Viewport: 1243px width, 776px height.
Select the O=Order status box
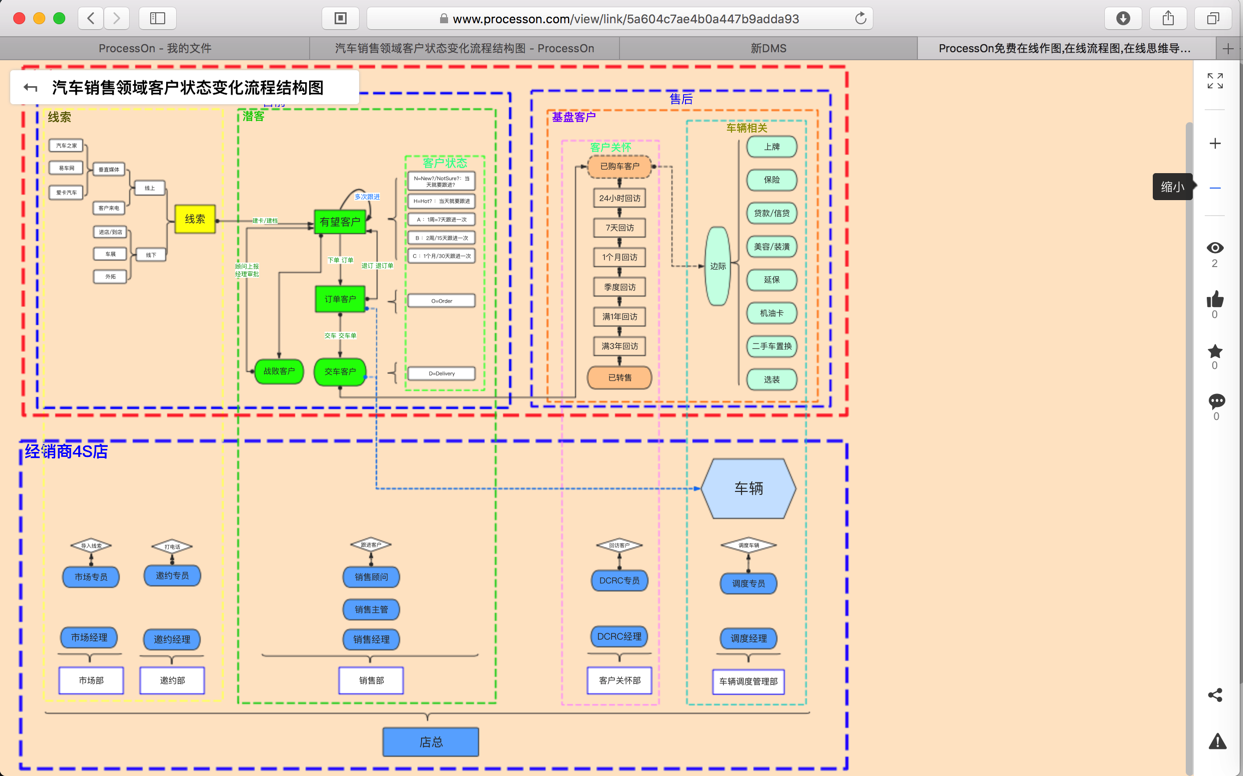click(441, 301)
